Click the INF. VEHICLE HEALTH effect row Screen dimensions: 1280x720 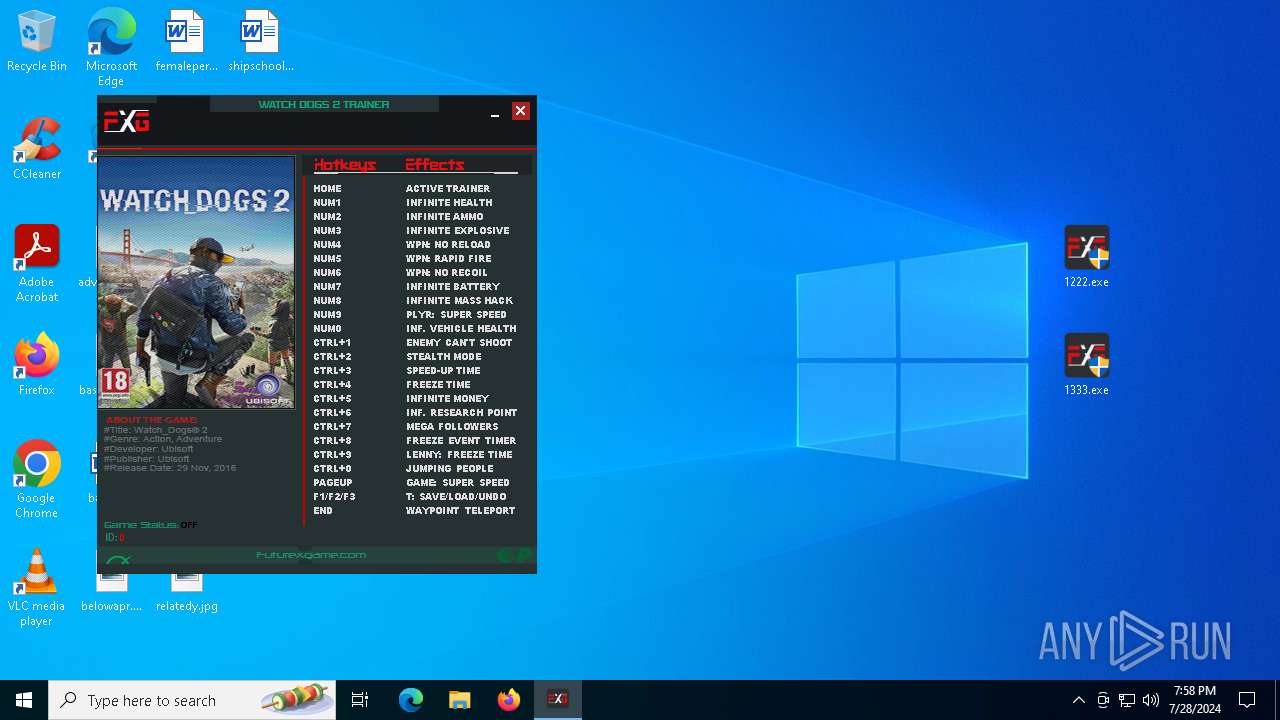pos(461,328)
